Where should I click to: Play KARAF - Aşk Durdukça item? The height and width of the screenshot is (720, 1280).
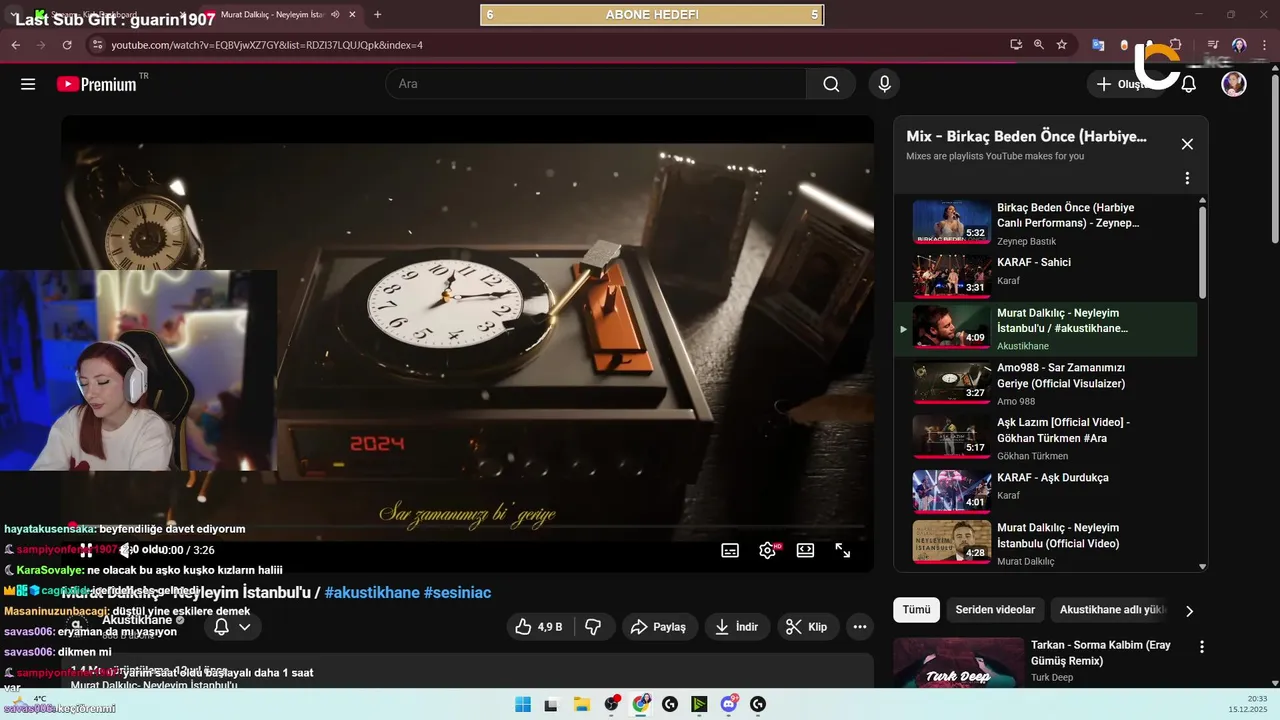pos(1045,491)
